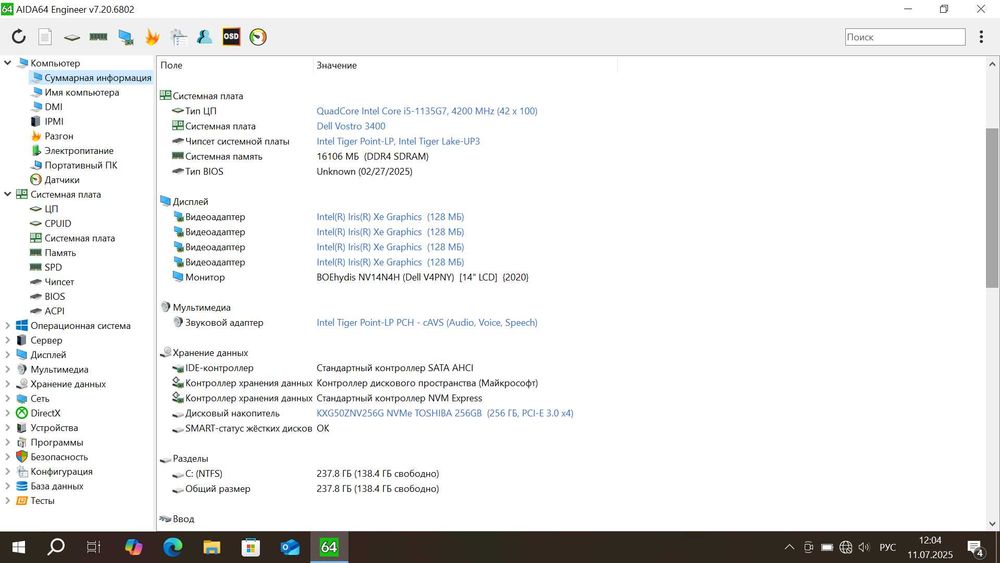Open the OSD panel toolbar icon
The width and height of the screenshot is (1000, 563).
point(231,36)
